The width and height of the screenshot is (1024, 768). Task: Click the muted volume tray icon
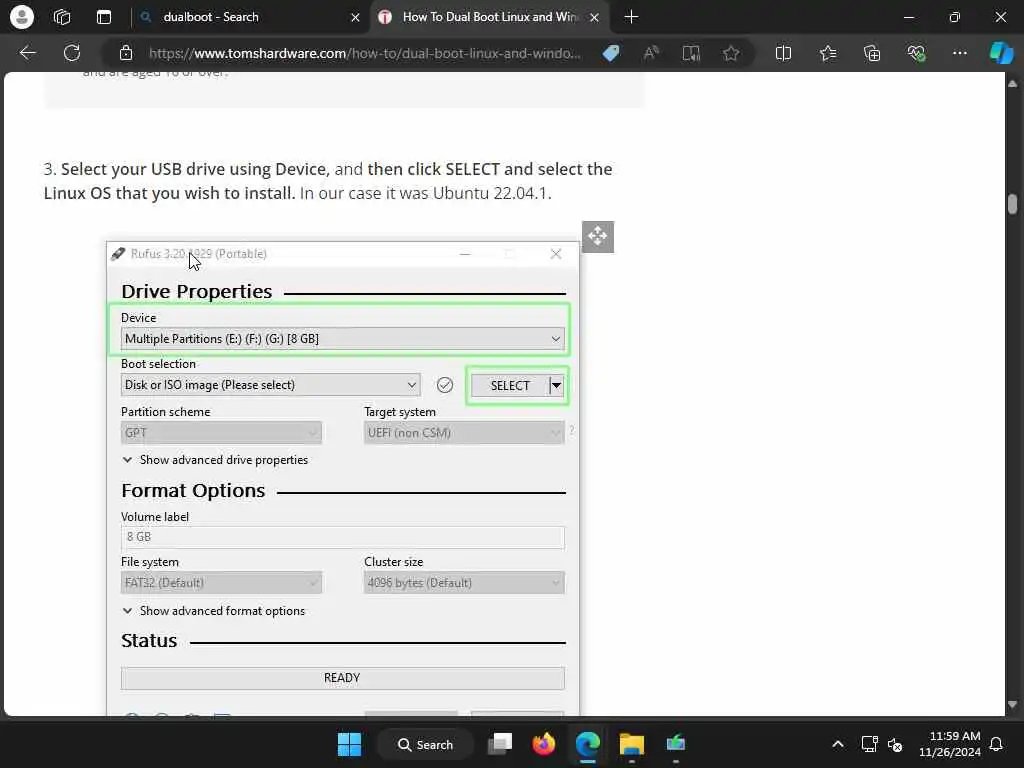click(895, 744)
